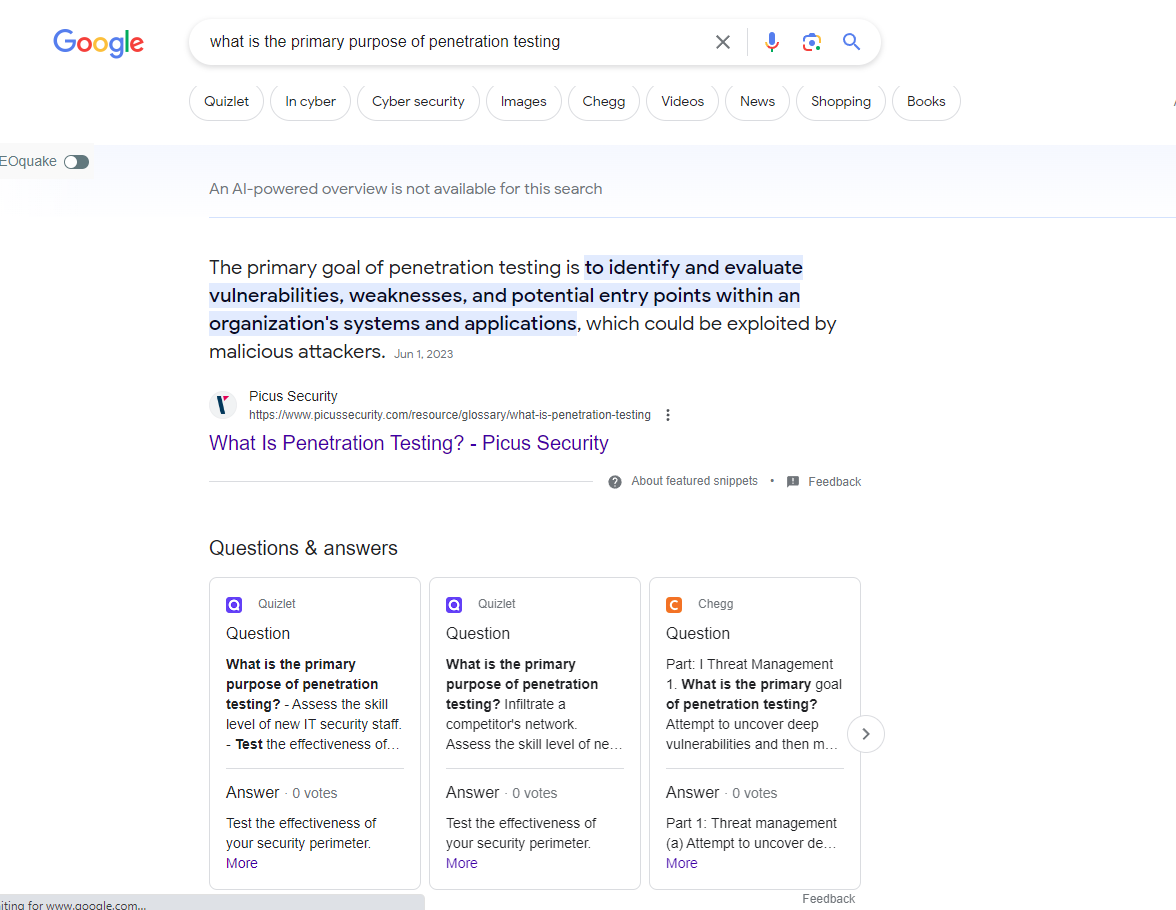Select the Chegg filter chip
The image size is (1176, 910).
pos(604,101)
